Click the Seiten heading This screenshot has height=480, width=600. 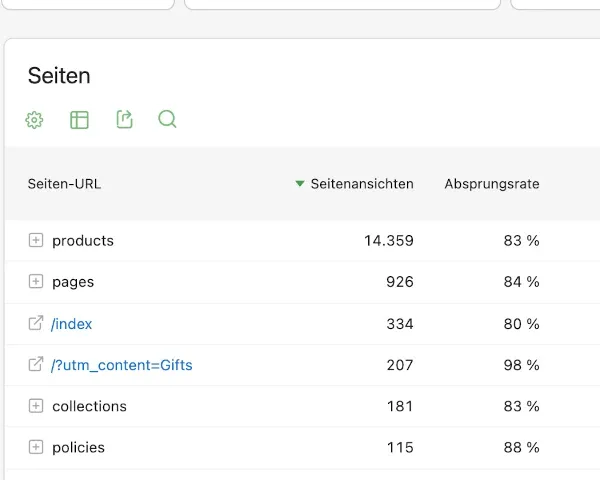point(59,75)
